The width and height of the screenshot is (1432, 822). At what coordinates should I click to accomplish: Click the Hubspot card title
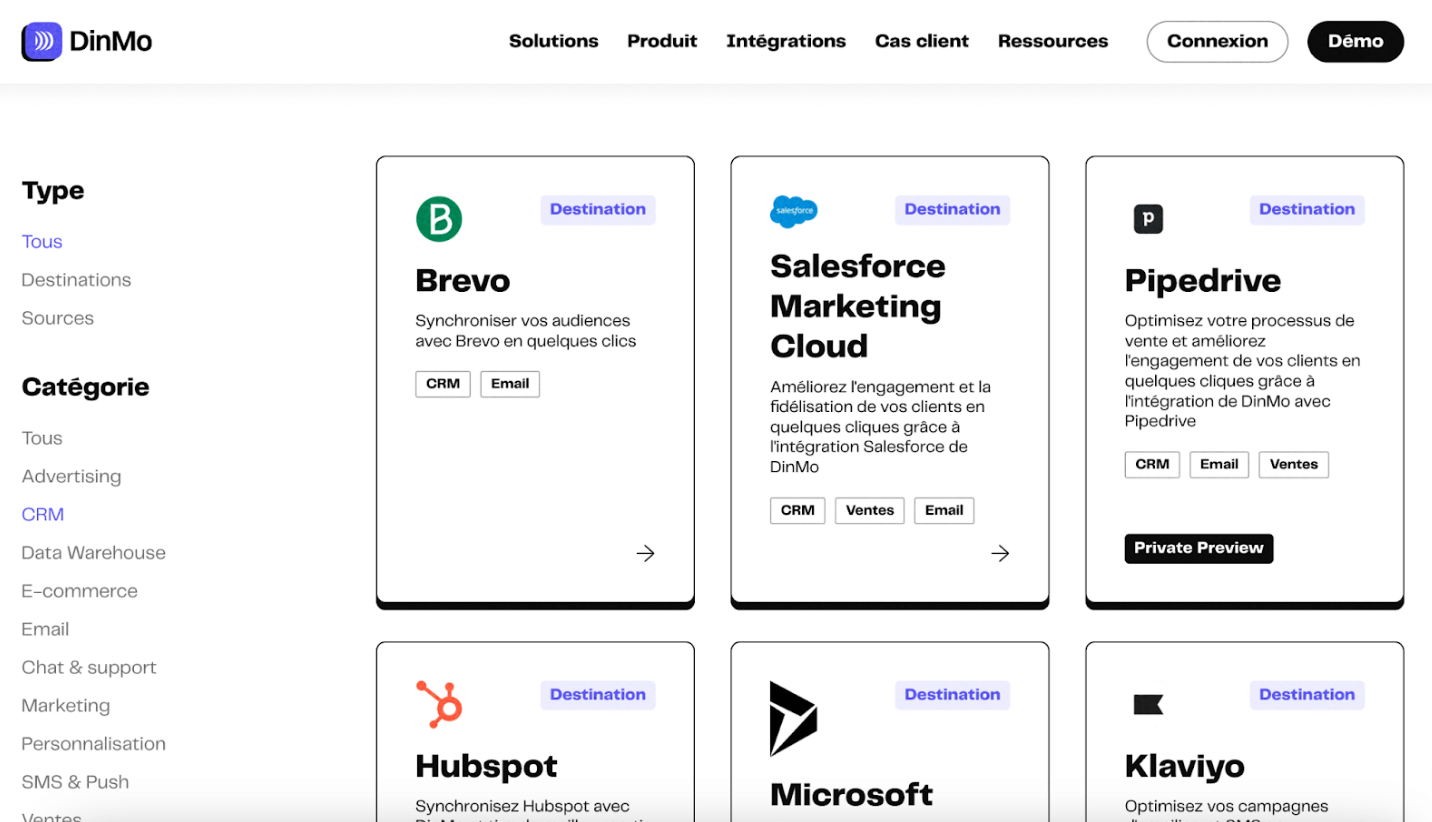(x=486, y=766)
